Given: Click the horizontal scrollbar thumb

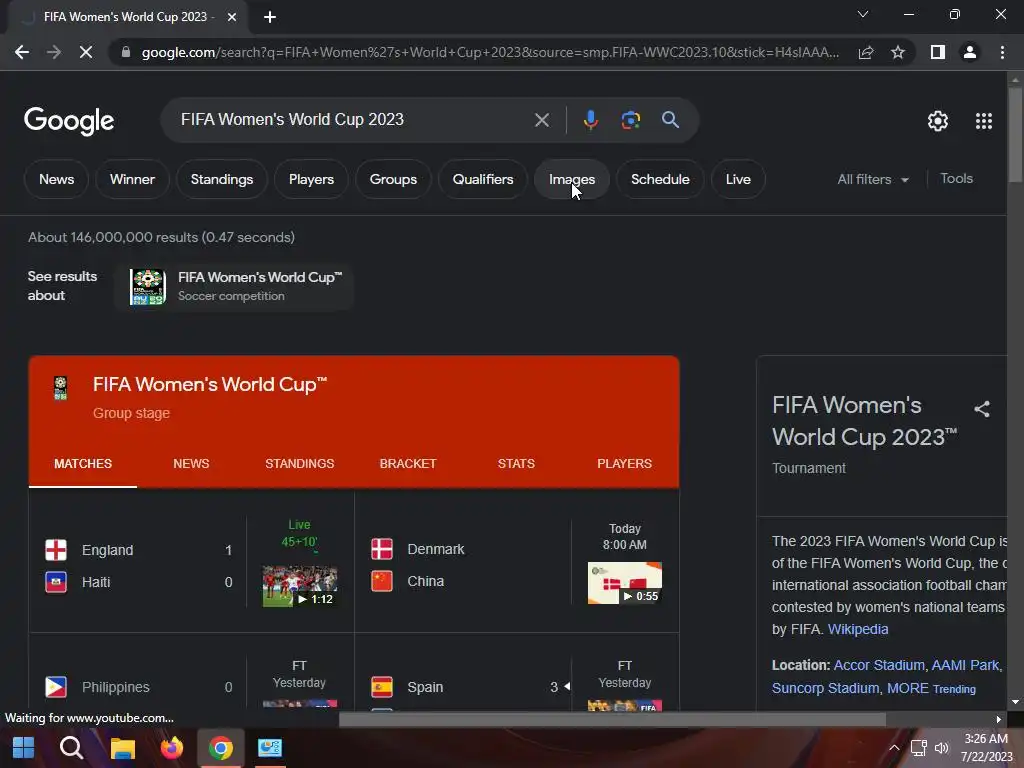Looking at the screenshot, I should 612,719.
